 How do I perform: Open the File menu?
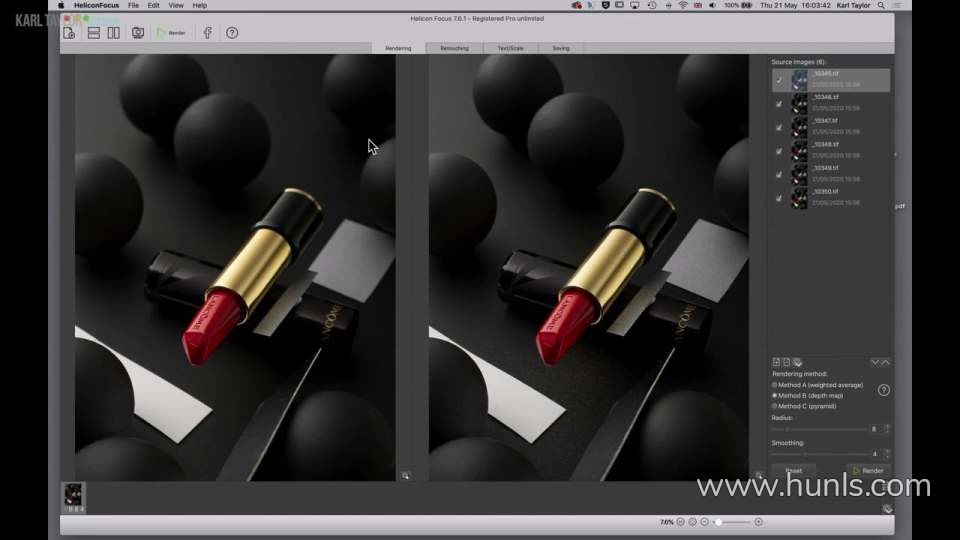(133, 6)
